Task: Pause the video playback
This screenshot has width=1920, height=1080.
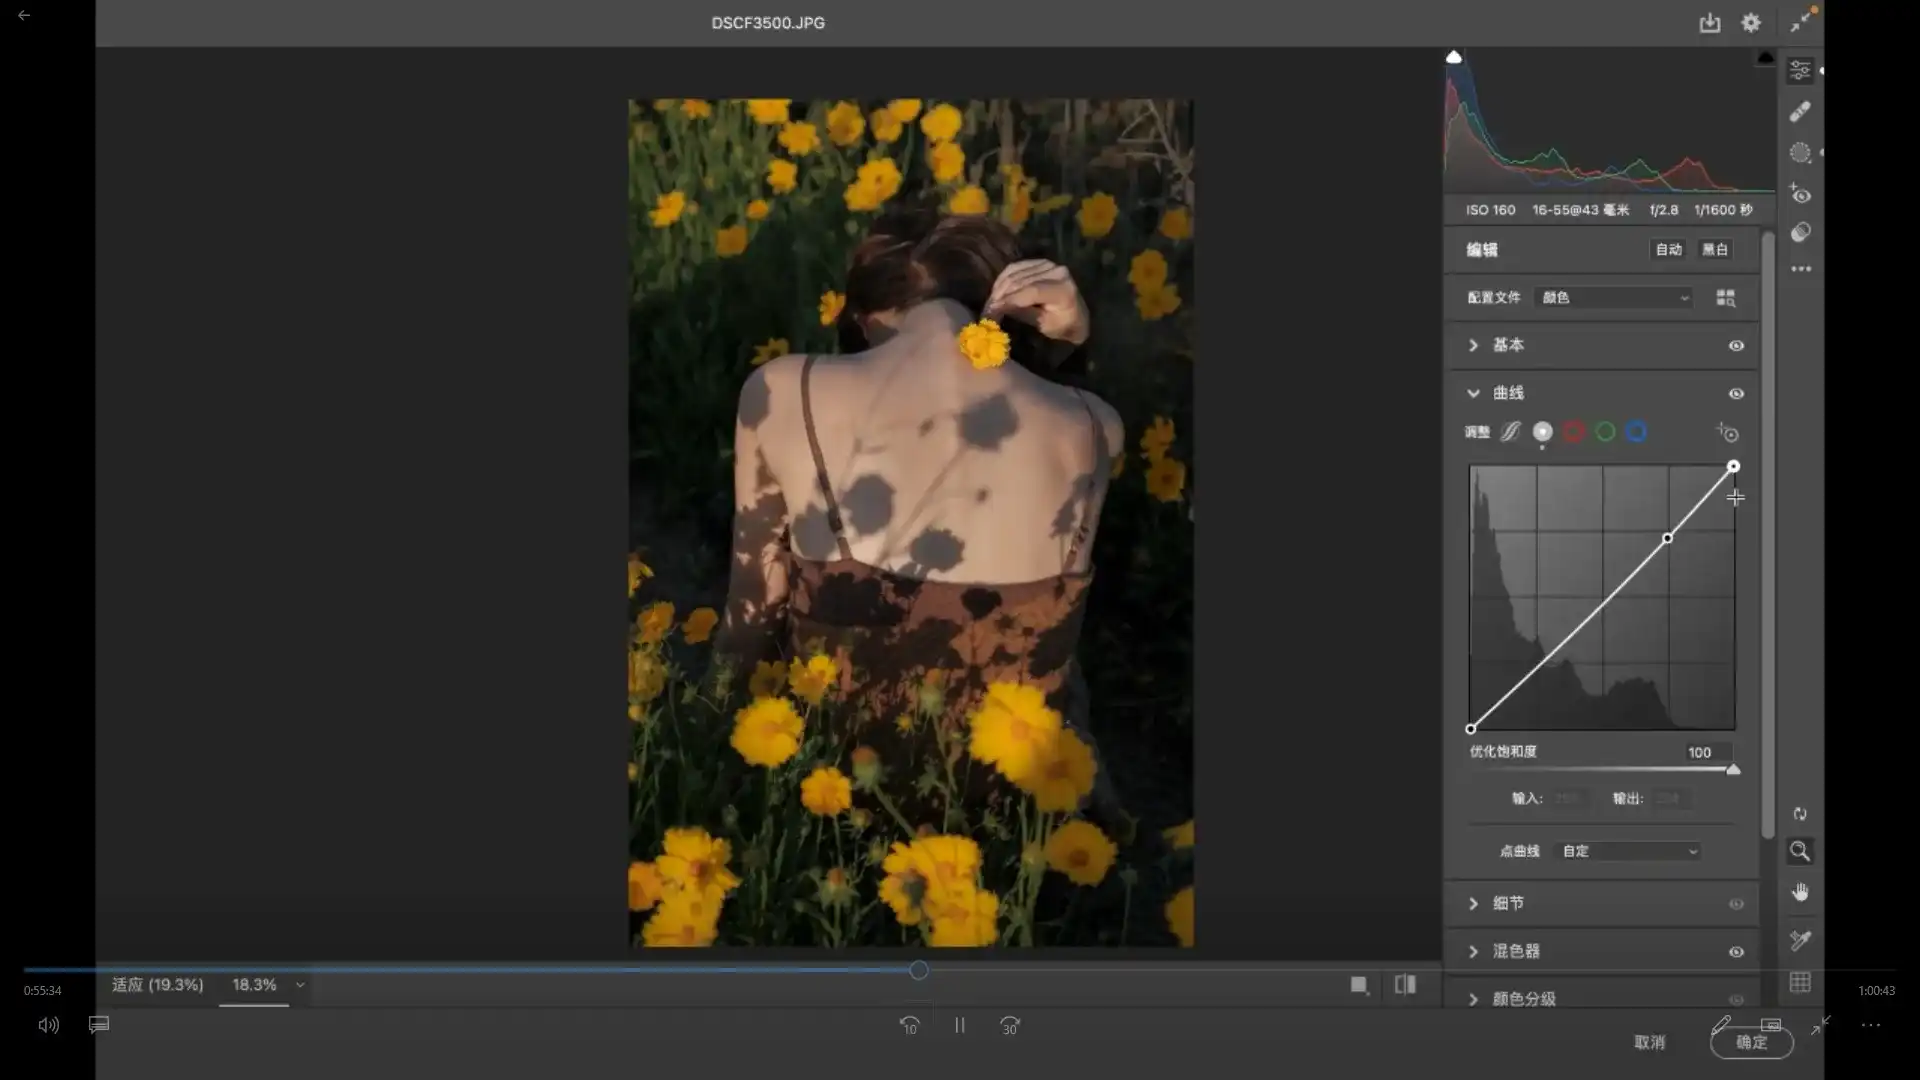Action: click(x=959, y=1025)
